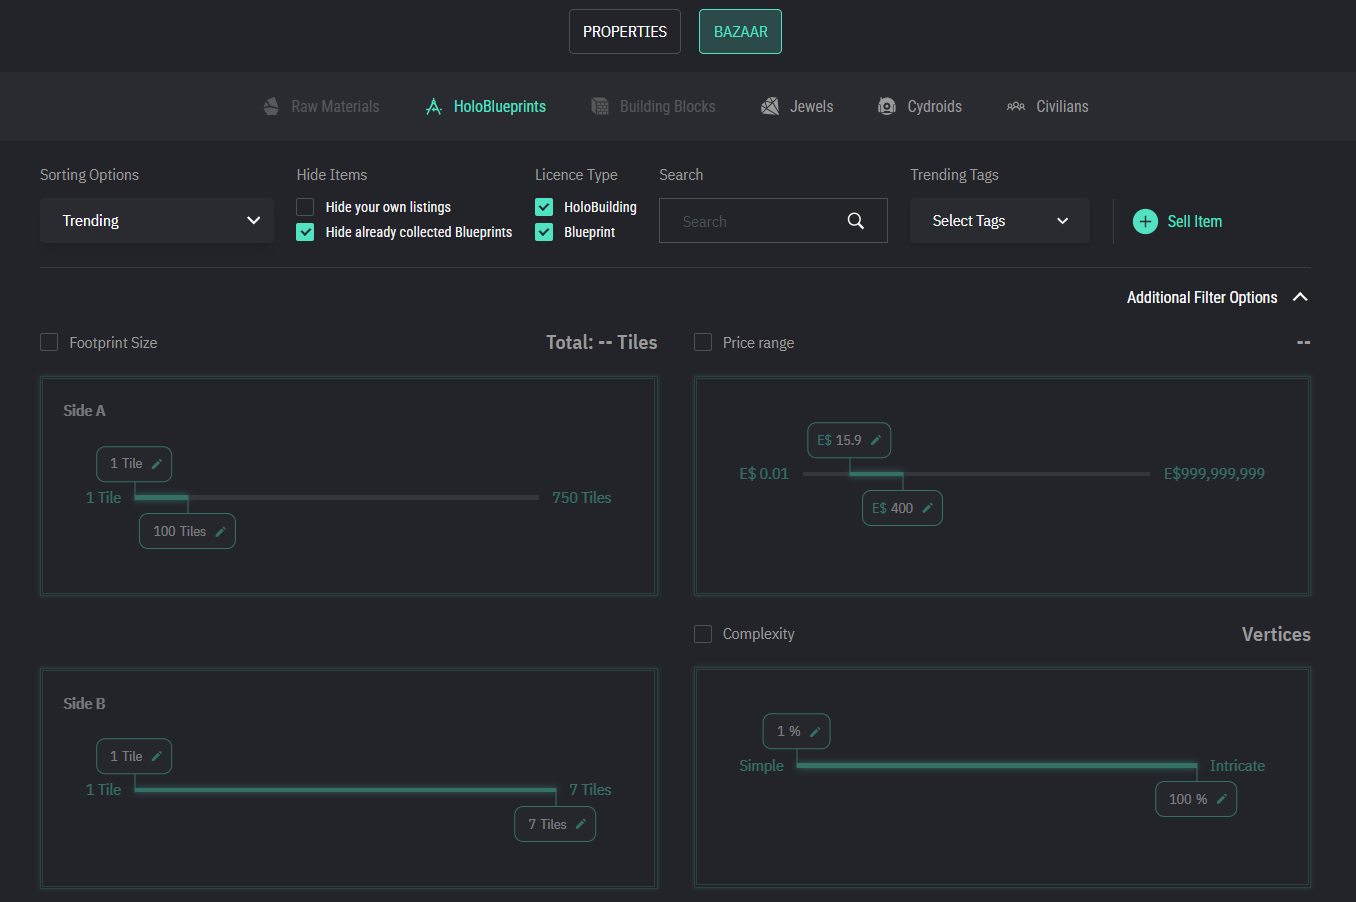Uncheck Hide already collected Blueprints
This screenshot has width=1356, height=902.
pyautogui.click(x=305, y=232)
